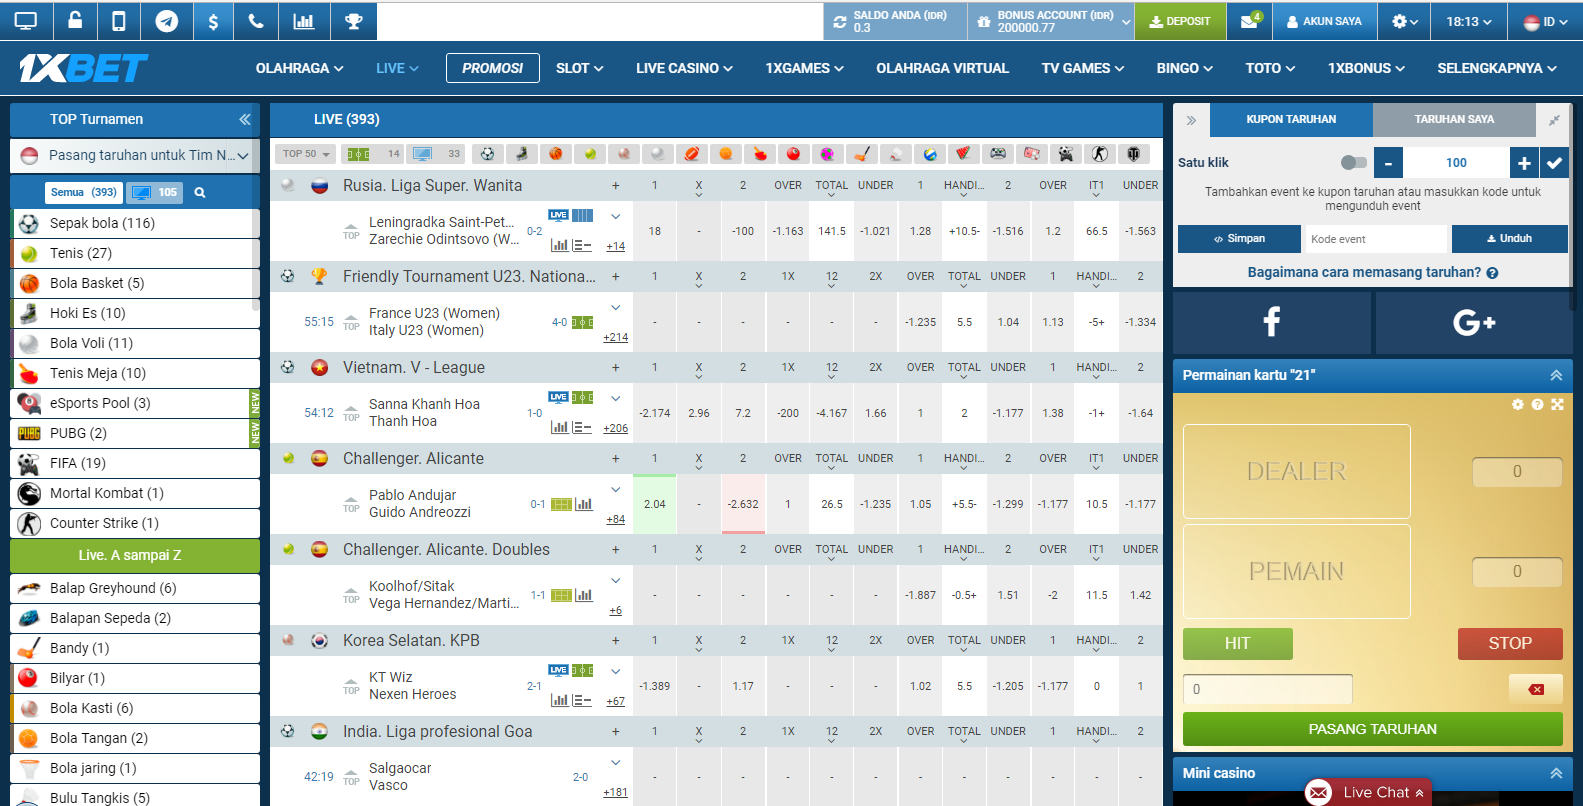Open Bagaimana cara memasang taruhan link
Image resolution: width=1583 pixels, height=806 pixels.
click(x=1372, y=272)
